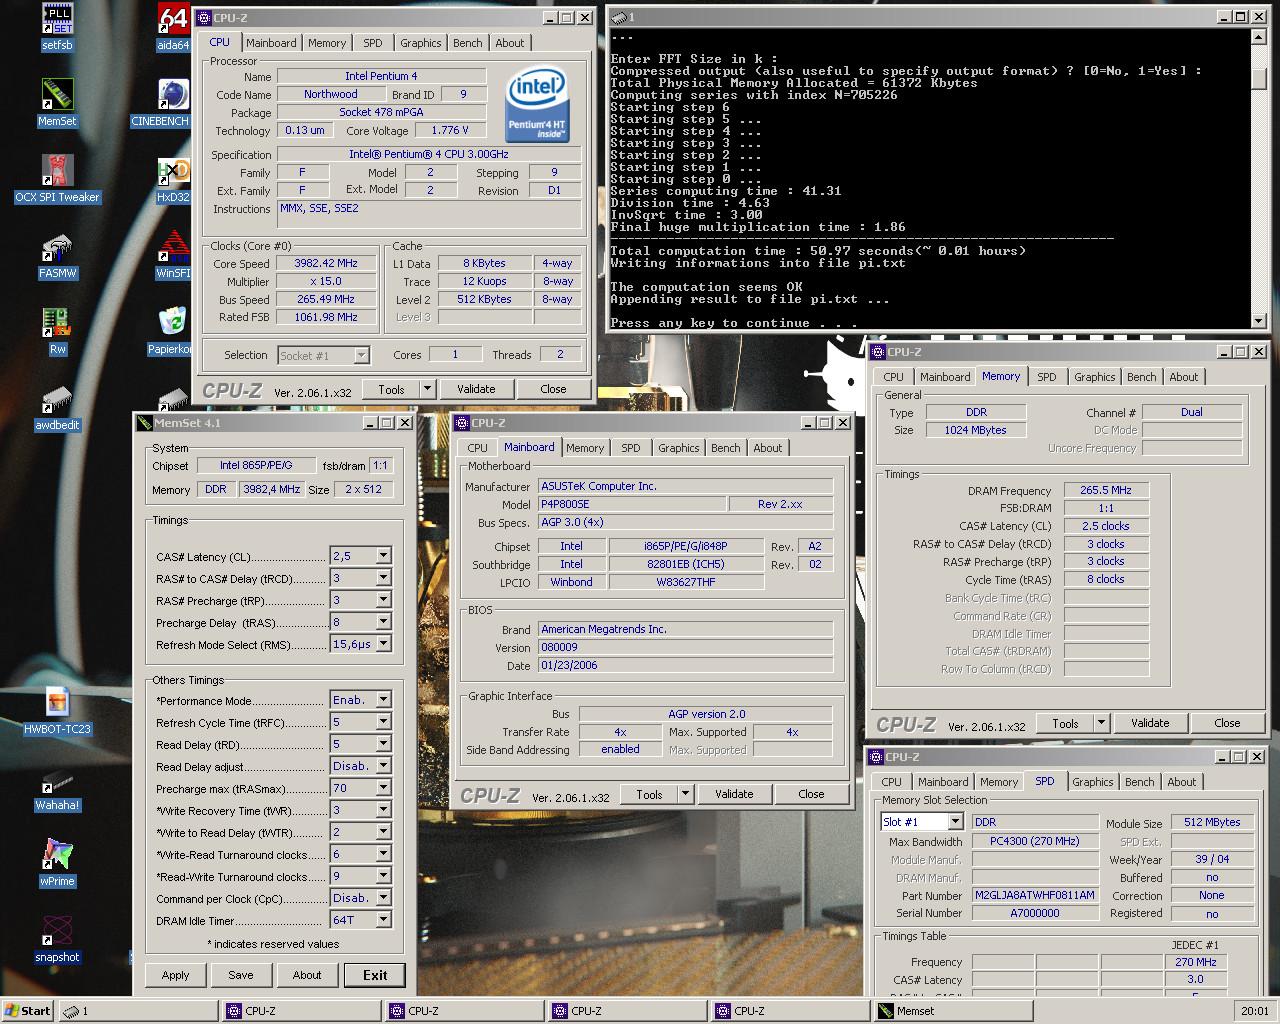Select the SPD tab in the CPU-Z Memory window
Image resolution: width=1280 pixels, height=1024 pixels.
1047,377
